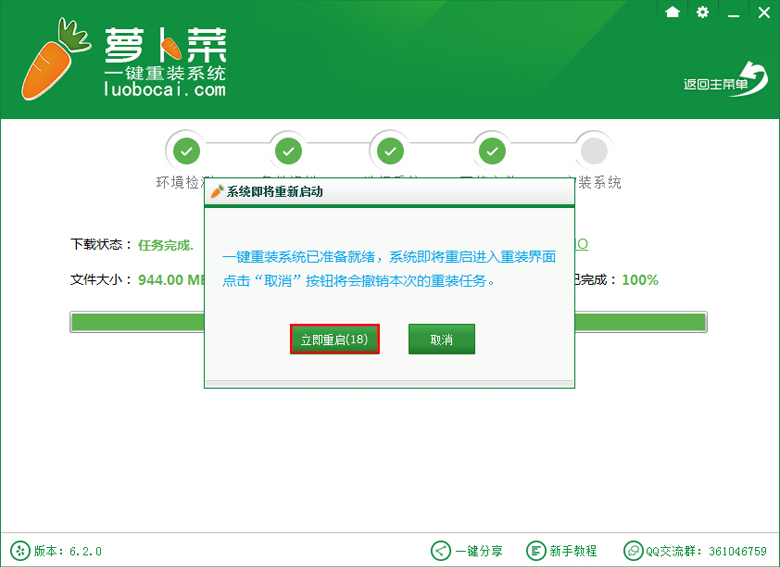The image size is (780, 567).
Task: Click the QQ交流群 chat icon
Action: tap(632, 551)
